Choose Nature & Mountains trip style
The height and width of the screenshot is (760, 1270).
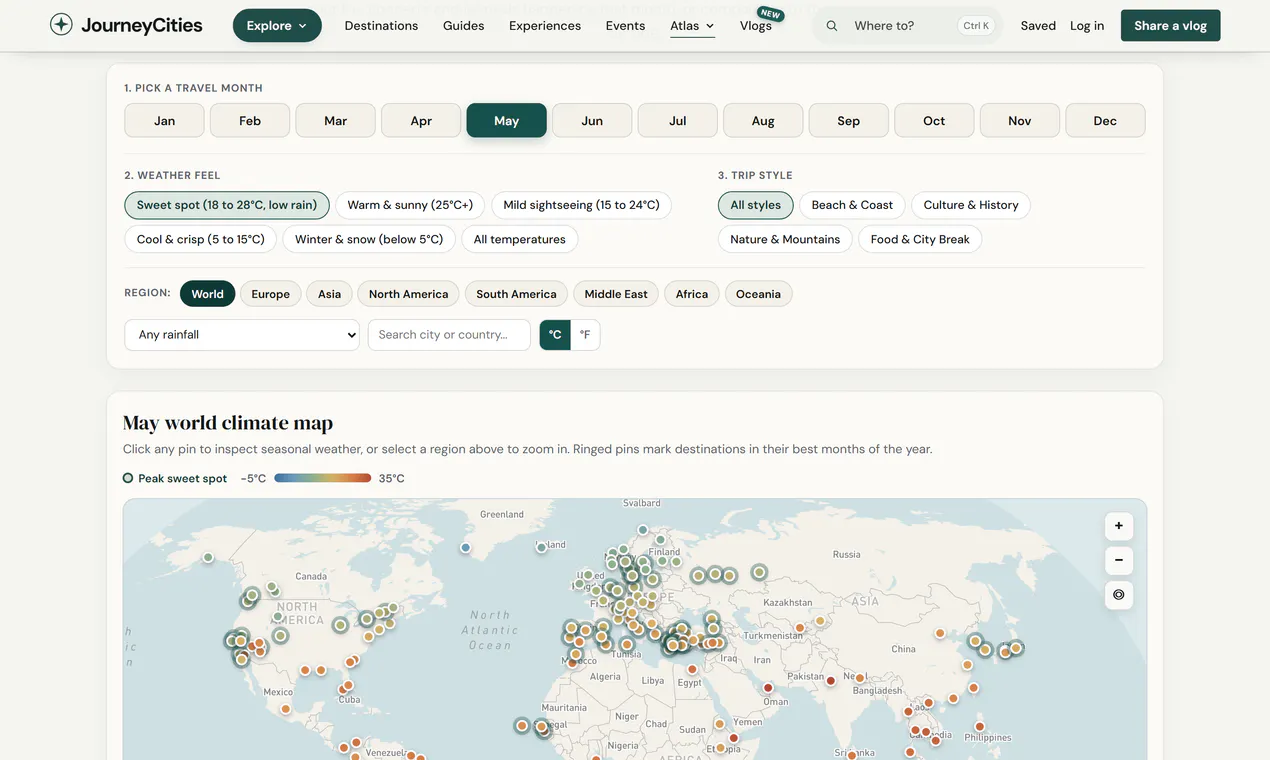pos(785,239)
